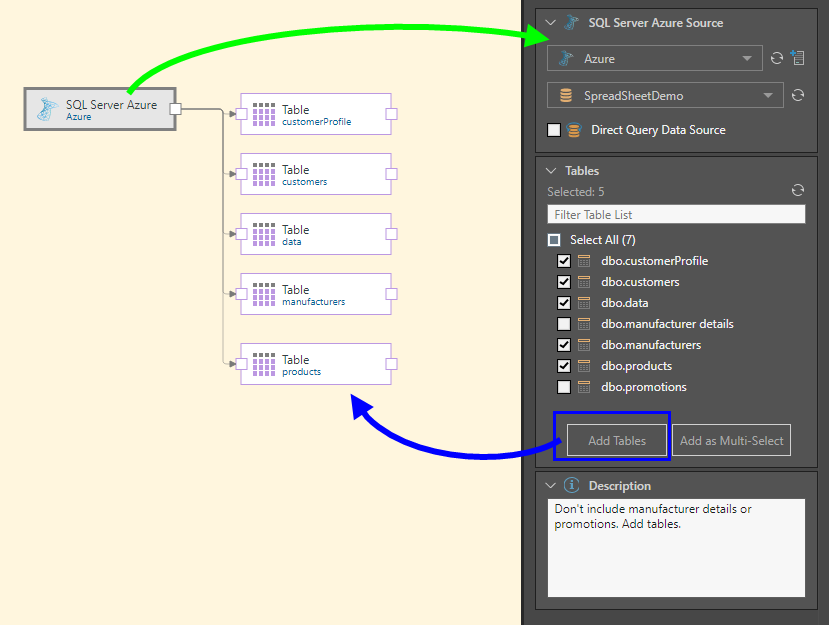
Task: Check the dbo.promotions table checkbox
Action: tap(564, 387)
